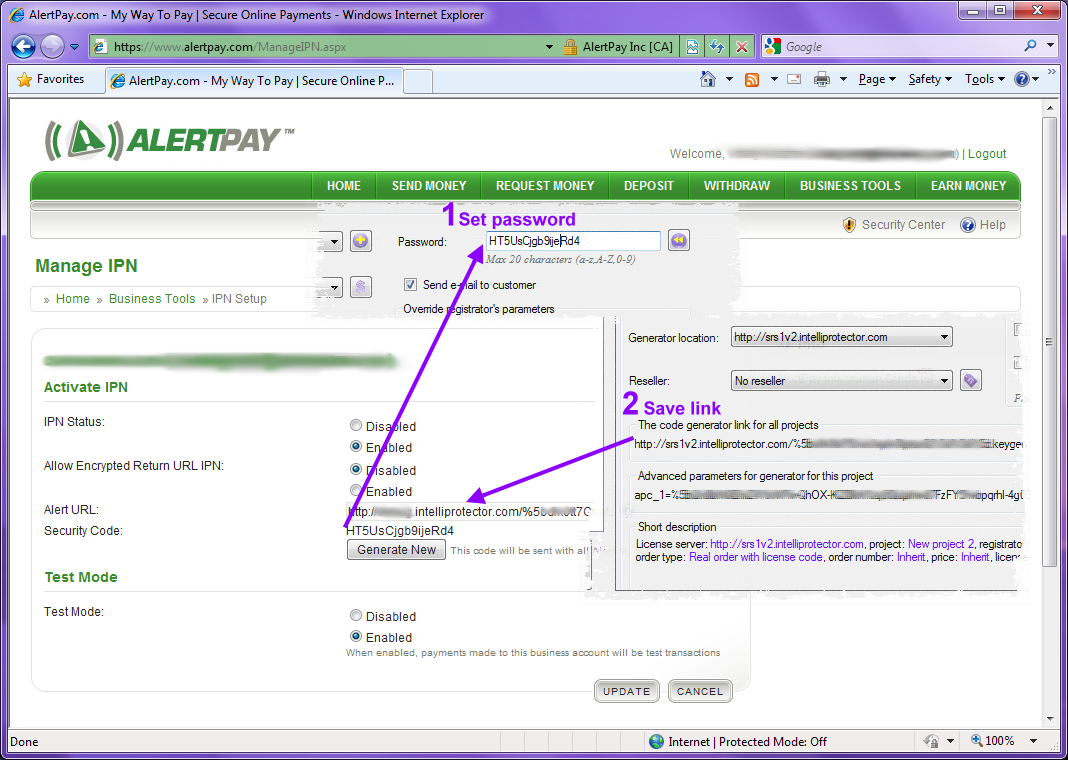
Task: Open the Favorites star button
Action: (x=50, y=80)
